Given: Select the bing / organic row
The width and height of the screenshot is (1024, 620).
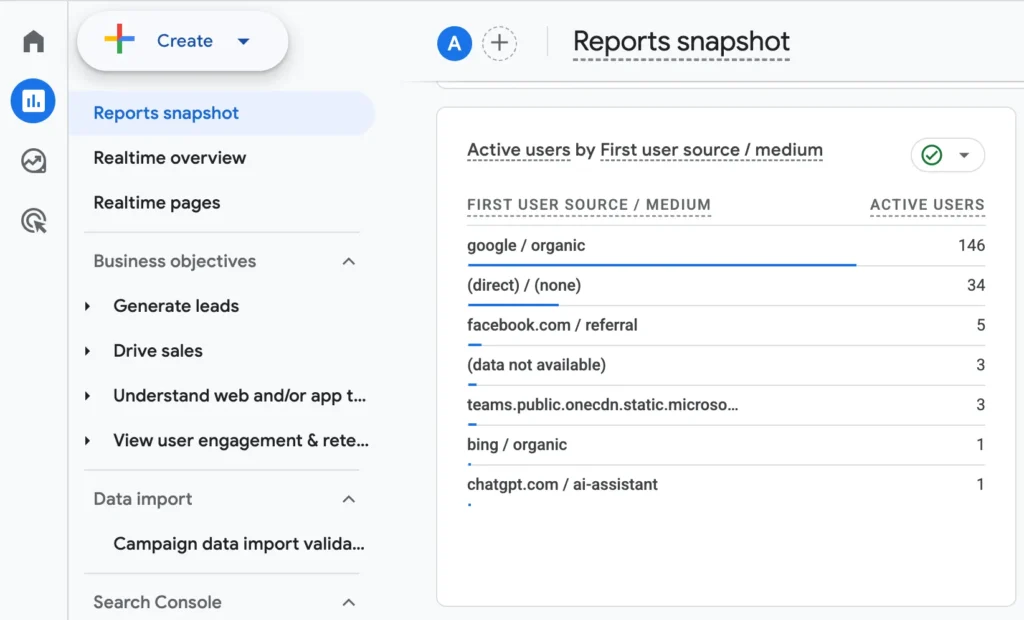Looking at the screenshot, I should click(x=726, y=446).
